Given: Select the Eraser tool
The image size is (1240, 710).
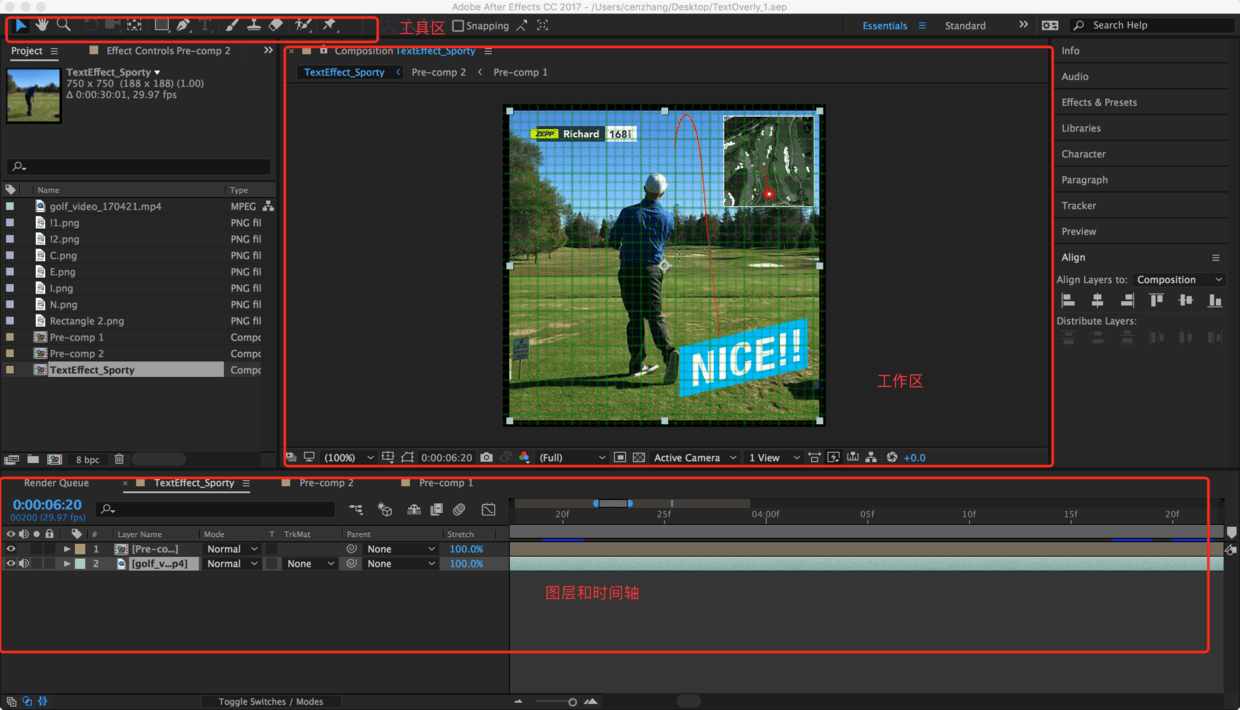Looking at the screenshot, I should pos(277,25).
